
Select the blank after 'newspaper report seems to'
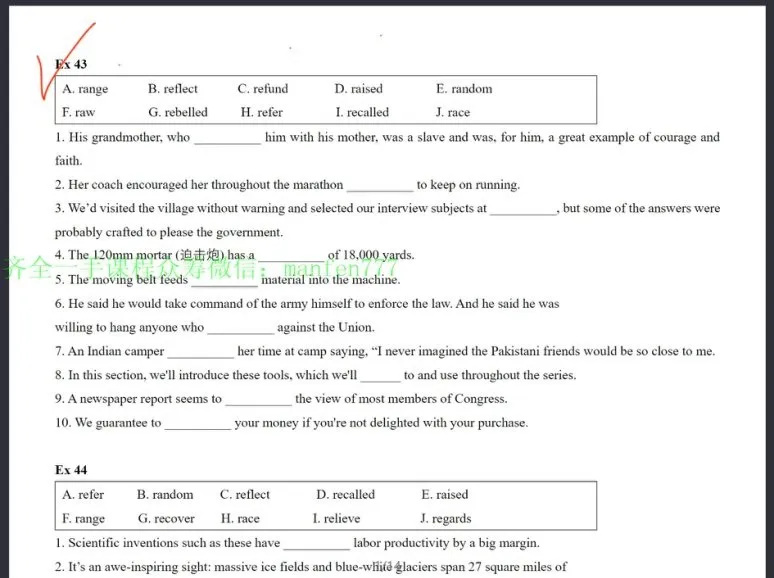point(259,400)
